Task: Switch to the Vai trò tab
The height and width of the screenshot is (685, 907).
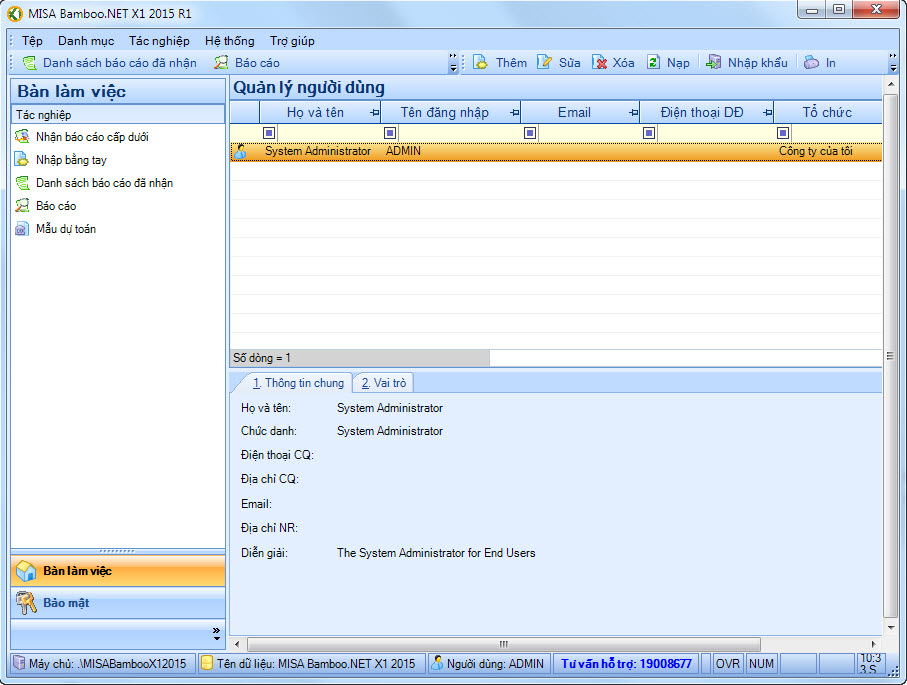Action: coord(384,383)
